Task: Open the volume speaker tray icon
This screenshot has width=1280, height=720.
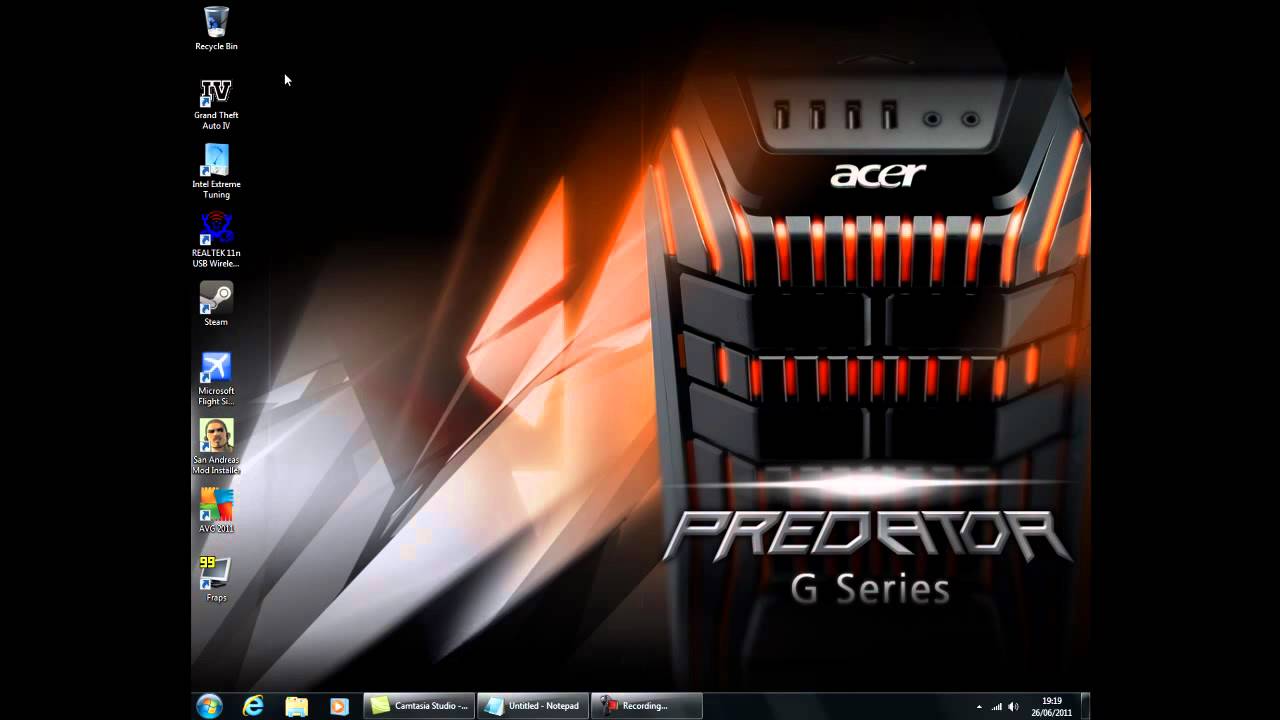Action: [x=1014, y=707]
